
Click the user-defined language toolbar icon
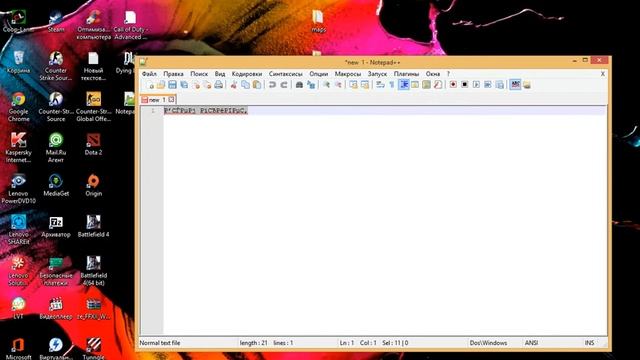click(415, 85)
